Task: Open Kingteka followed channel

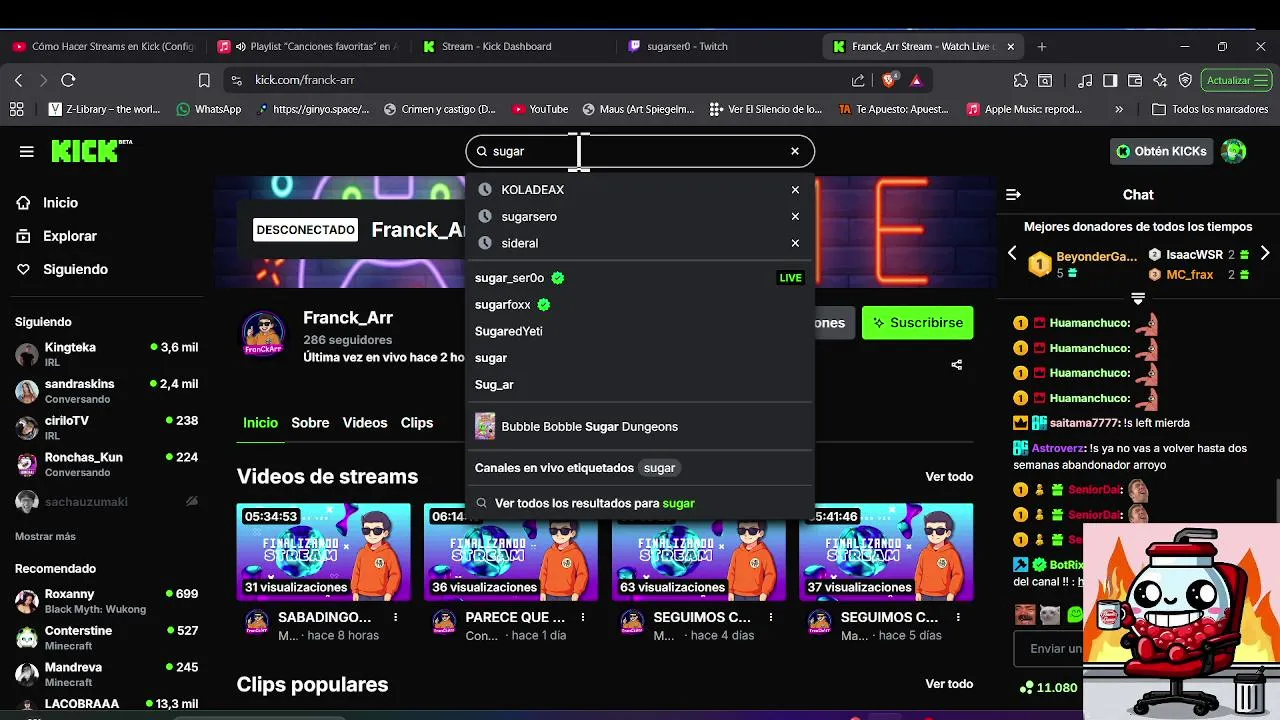Action: (x=106, y=354)
